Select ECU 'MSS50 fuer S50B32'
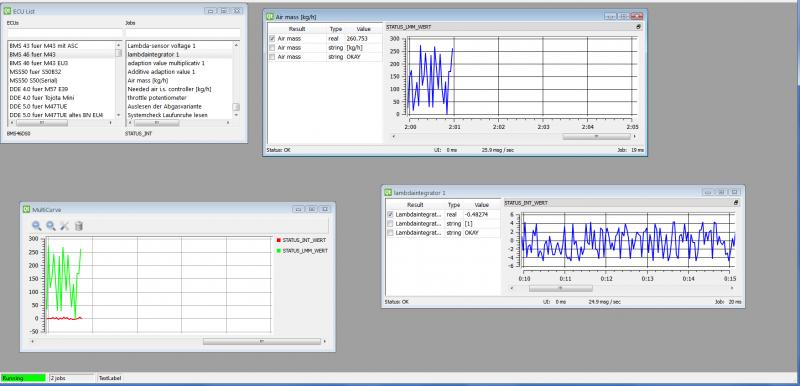 pyautogui.click(x=35, y=71)
